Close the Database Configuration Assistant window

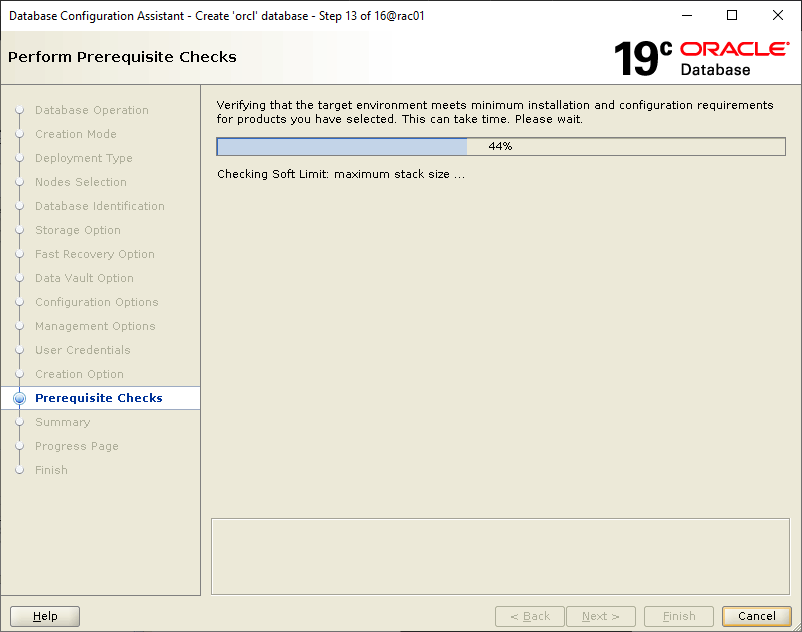pos(777,15)
